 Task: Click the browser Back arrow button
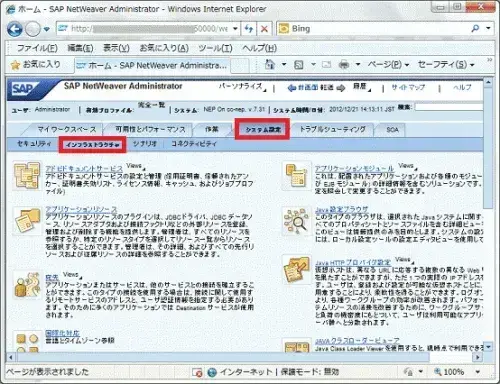(x=15, y=29)
